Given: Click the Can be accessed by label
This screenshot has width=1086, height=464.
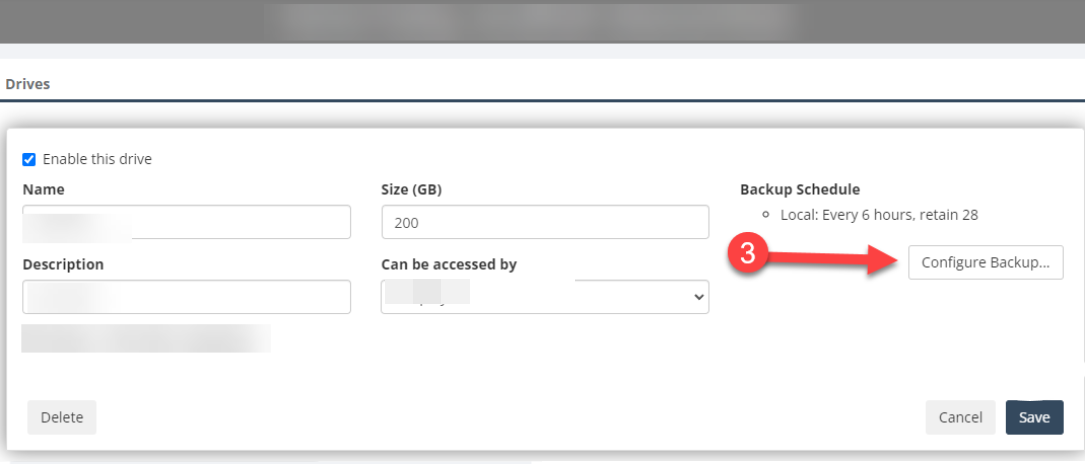Looking at the screenshot, I should [449, 265].
